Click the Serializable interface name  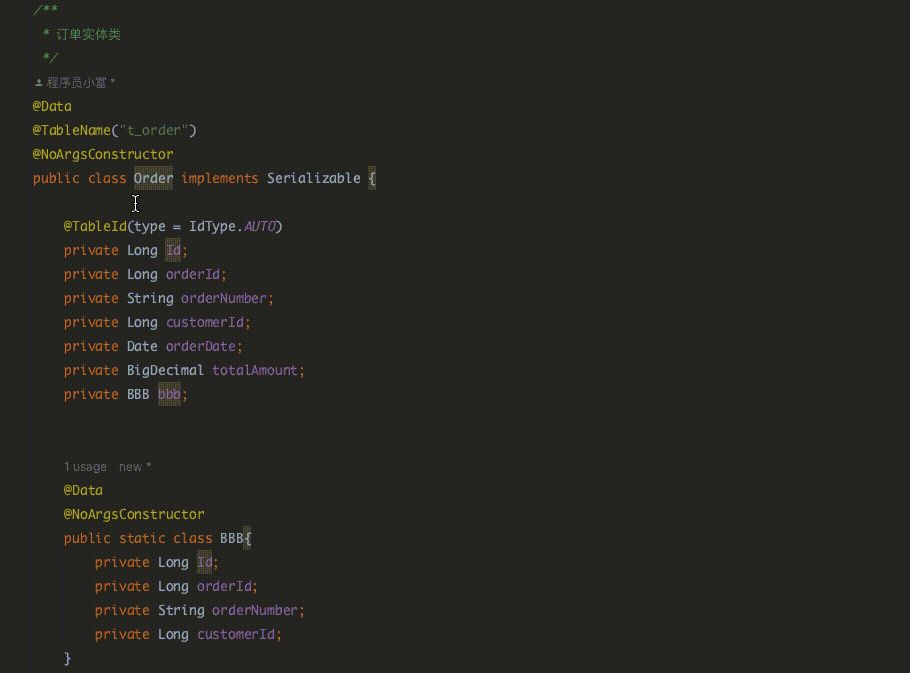pyautogui.click(x=313, y=178)
